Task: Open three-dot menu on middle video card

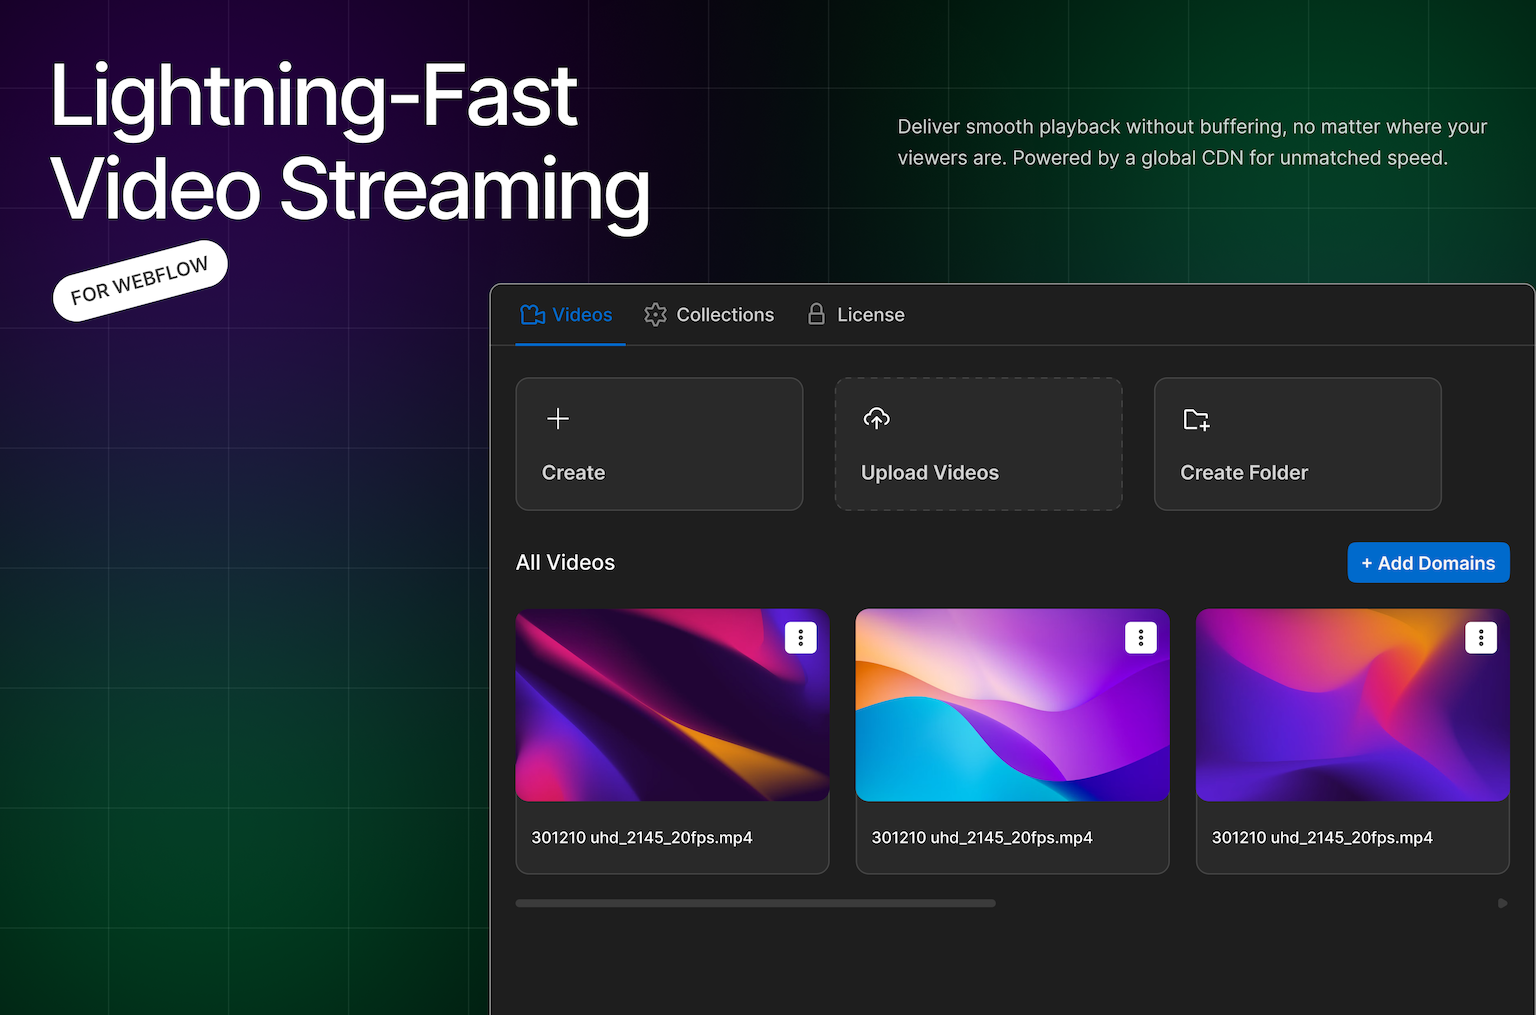Action: pos(1140,638)
